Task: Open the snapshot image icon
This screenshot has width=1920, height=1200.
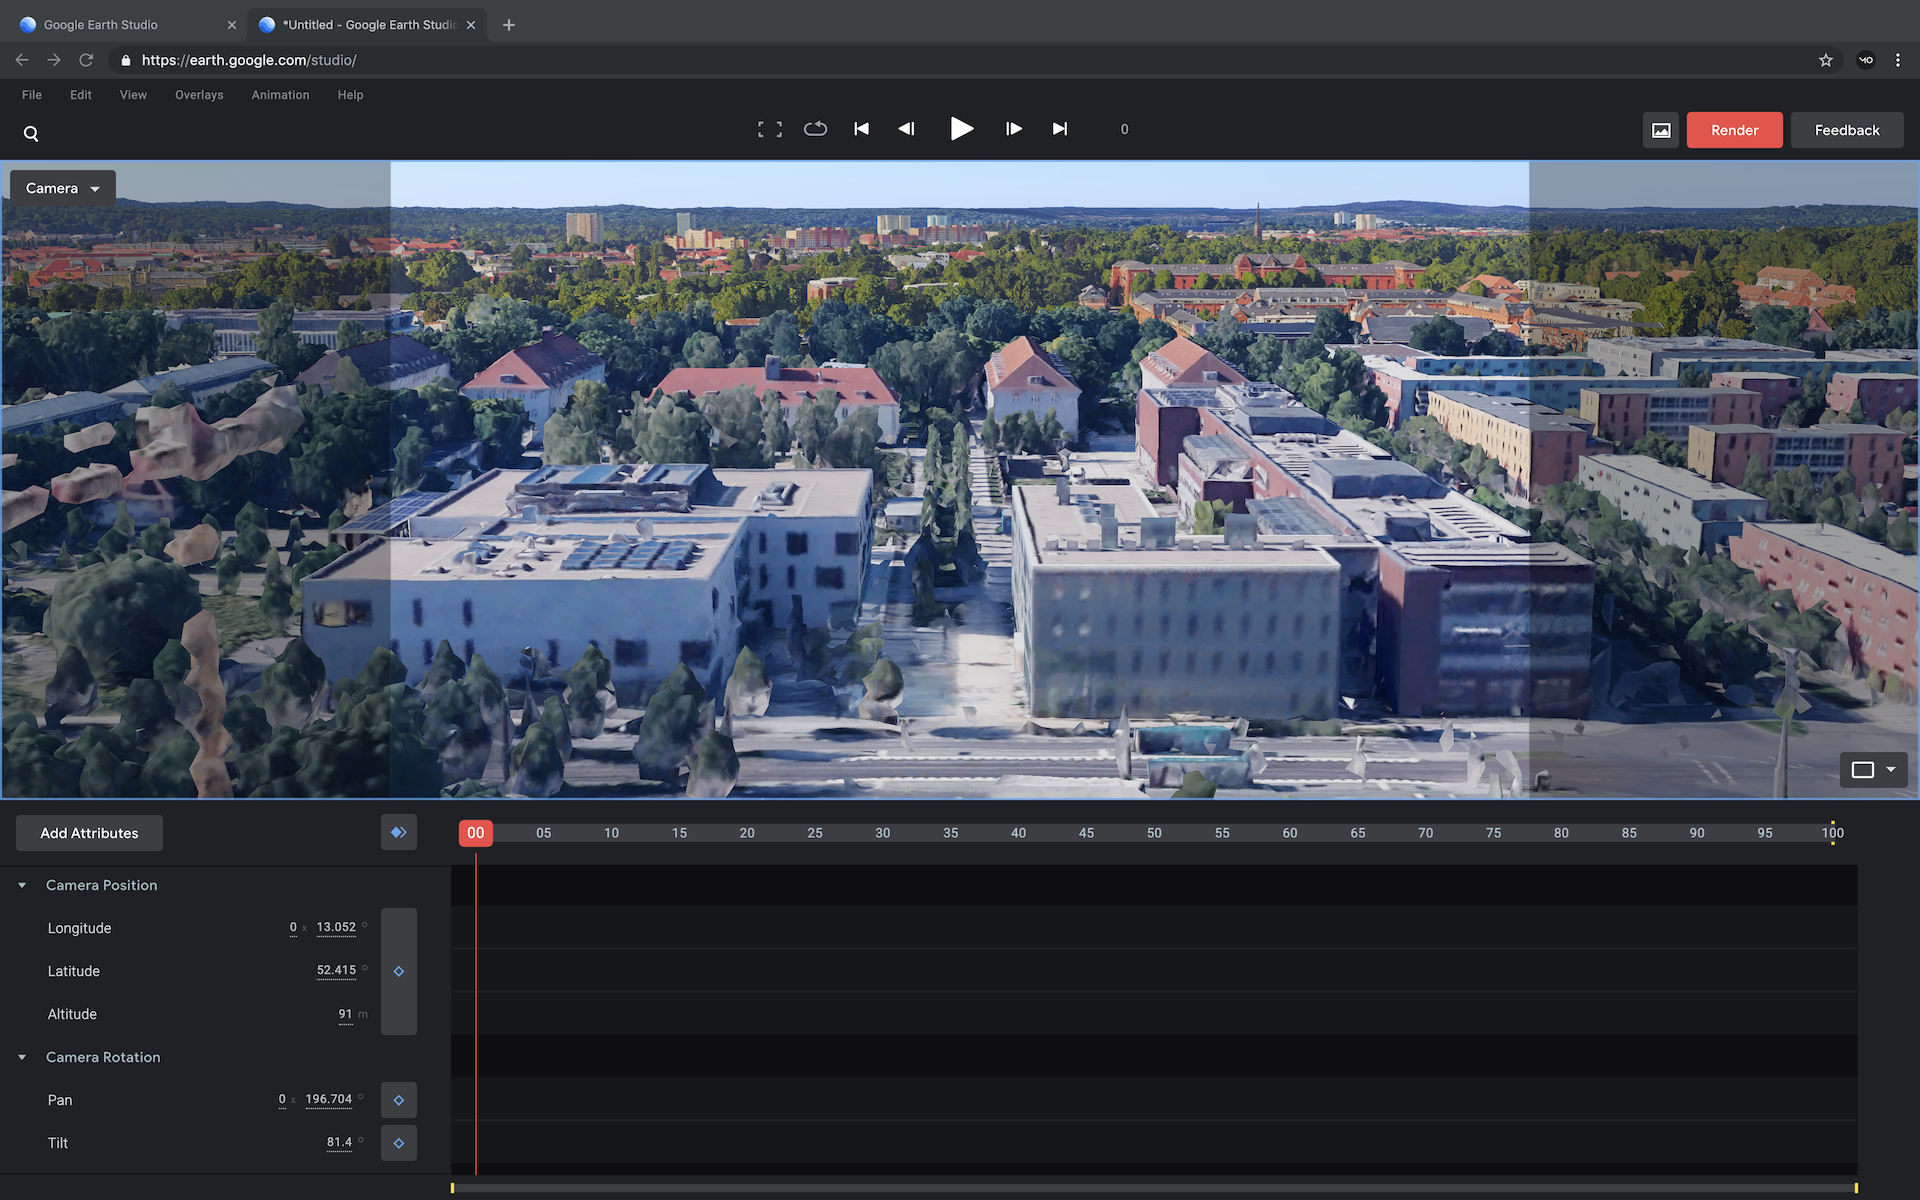Action: (1661, 130)
